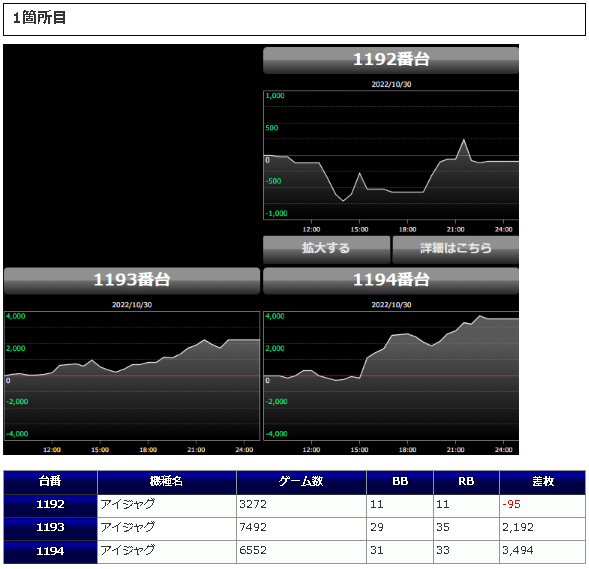Select table row for machine 1192
Screen dimensions: 589x569
coord(294,506)
